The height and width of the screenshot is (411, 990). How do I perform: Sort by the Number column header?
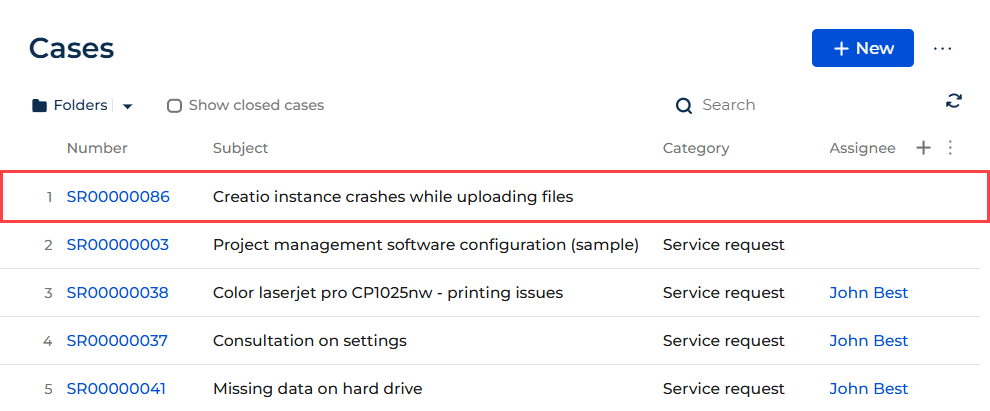[x=97, y=148]
